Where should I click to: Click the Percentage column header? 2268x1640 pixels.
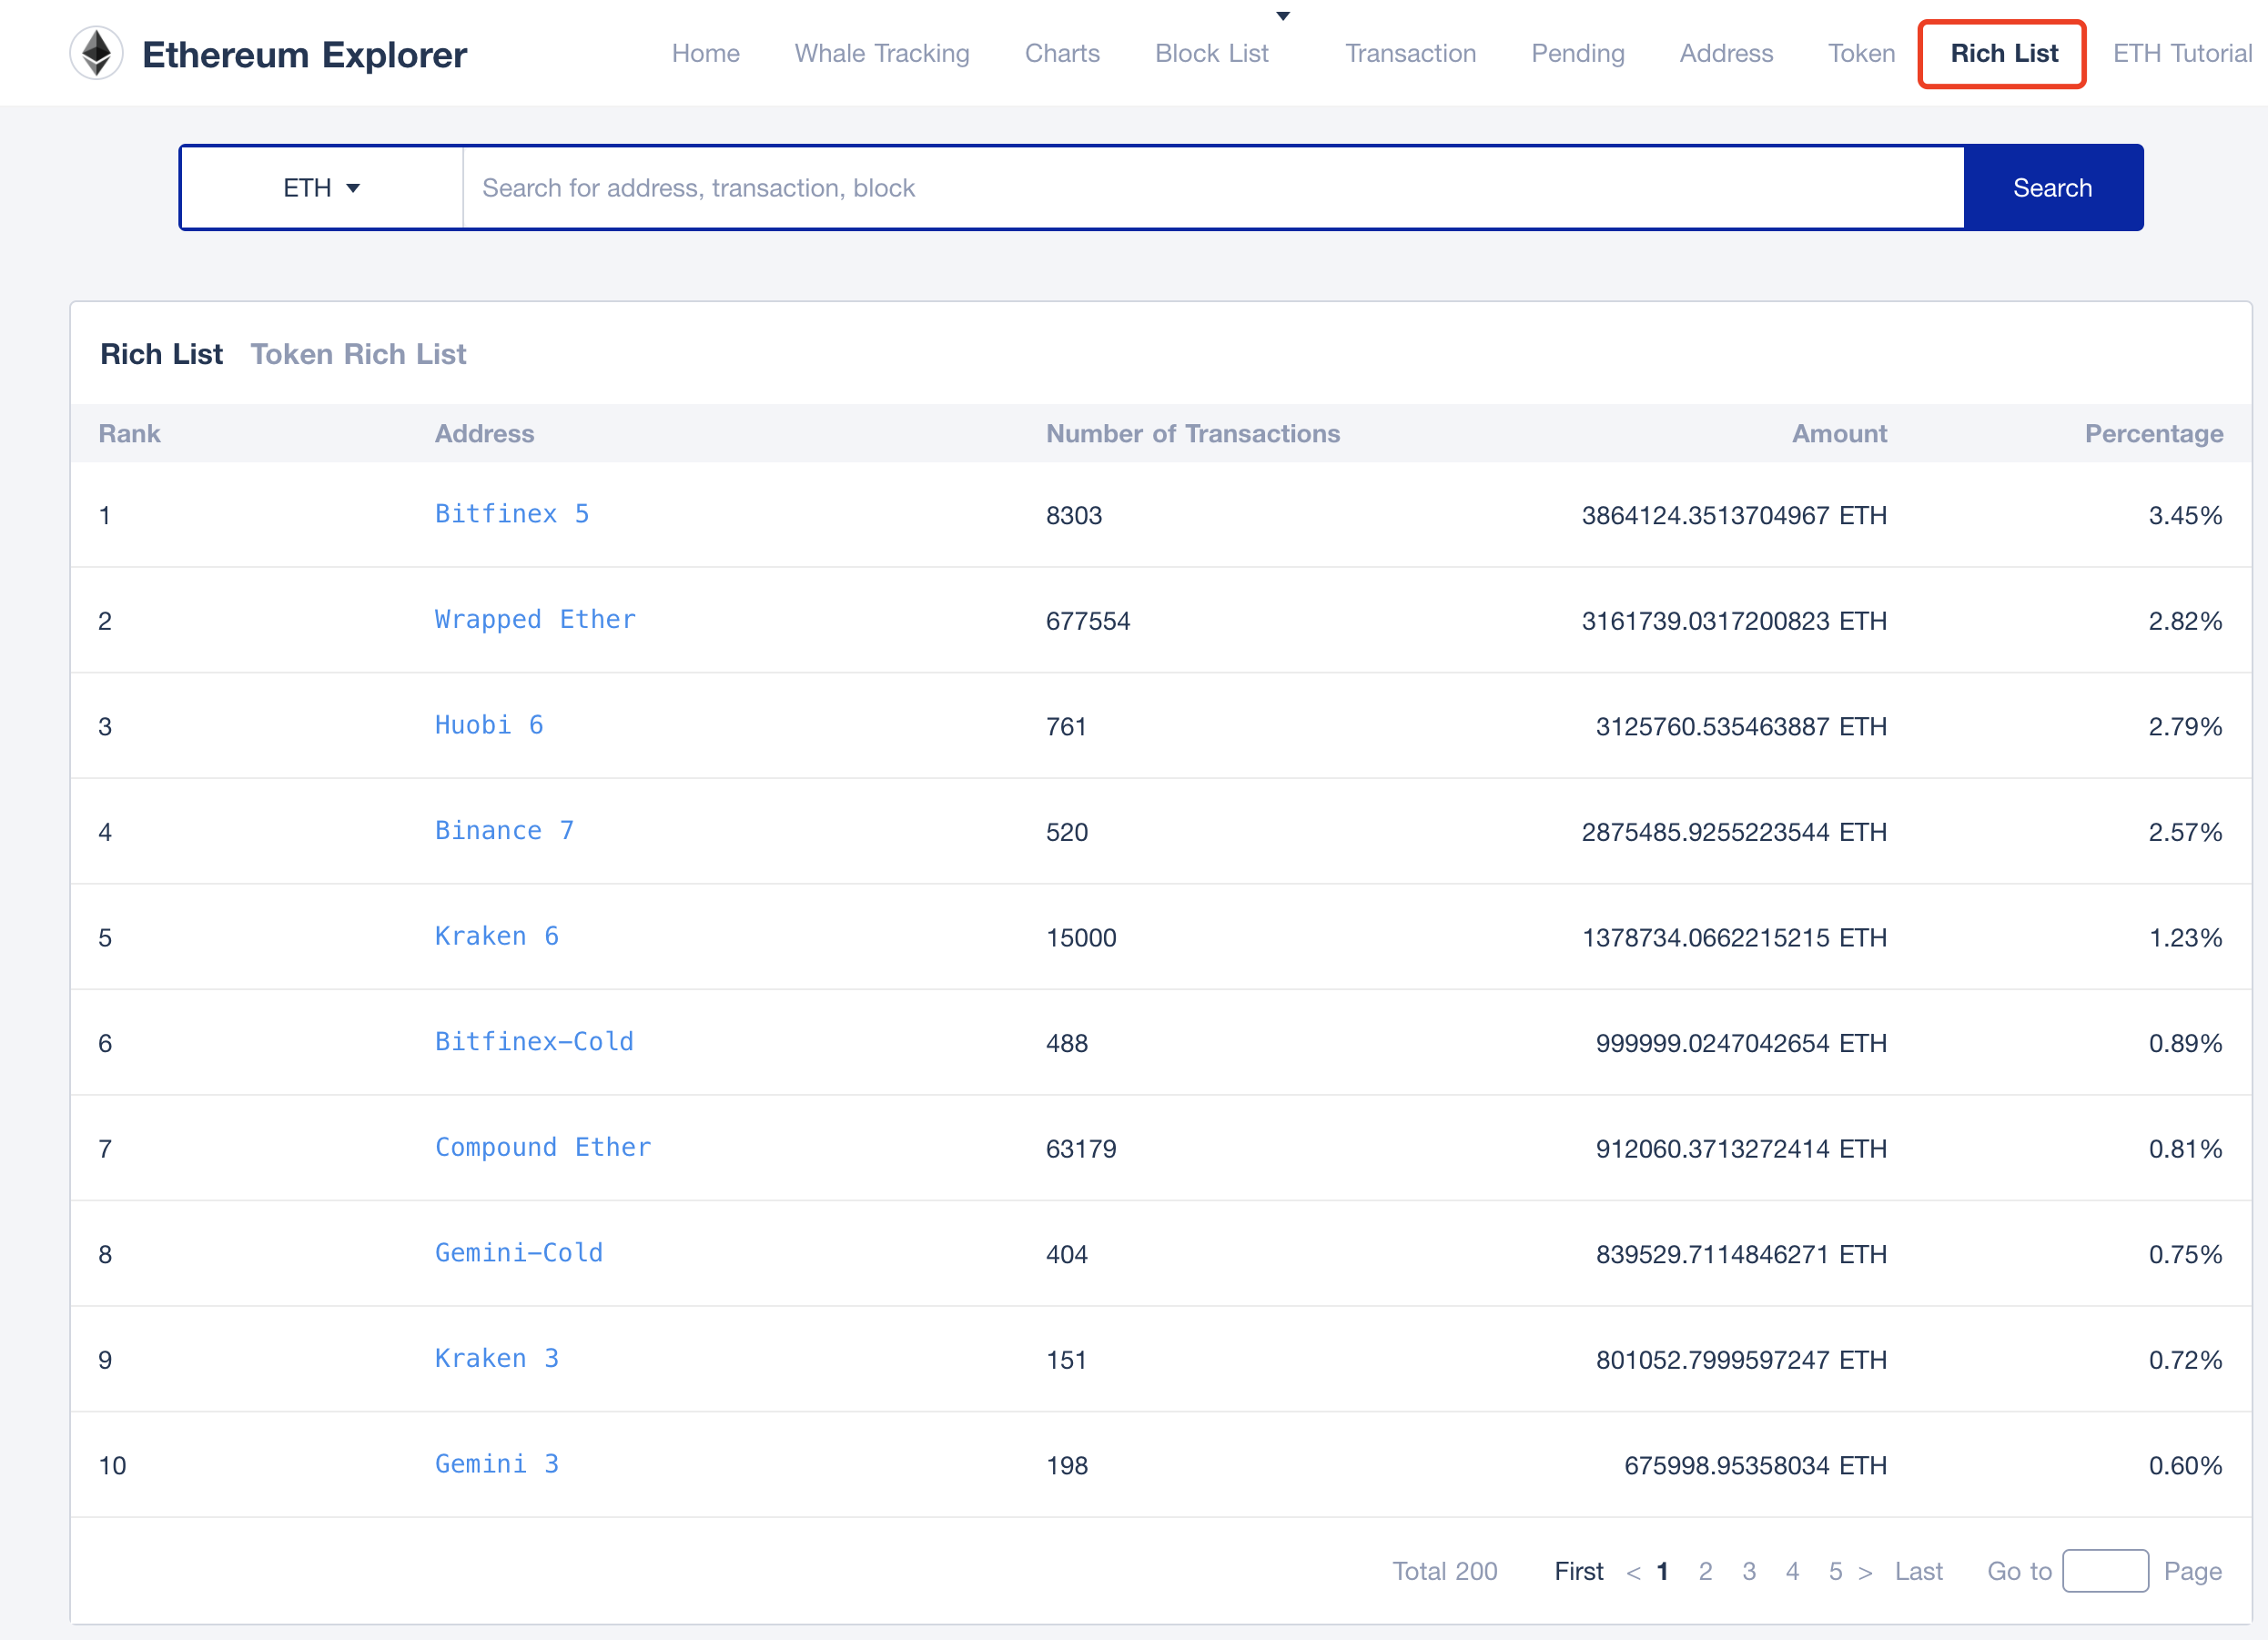pyautogui.click(x=2153, y=433)
